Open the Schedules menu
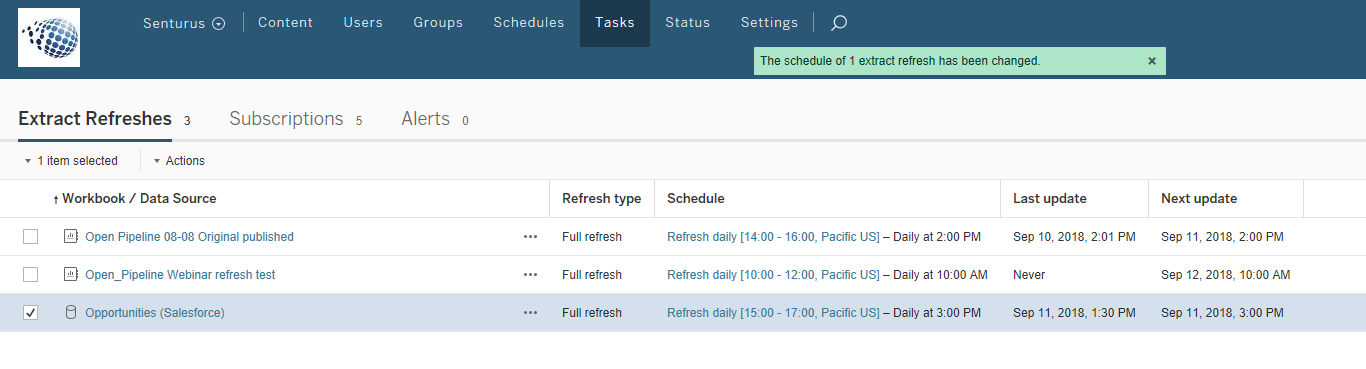The width and height of the screenshot is (1366, 369). [x=529, y=22]
